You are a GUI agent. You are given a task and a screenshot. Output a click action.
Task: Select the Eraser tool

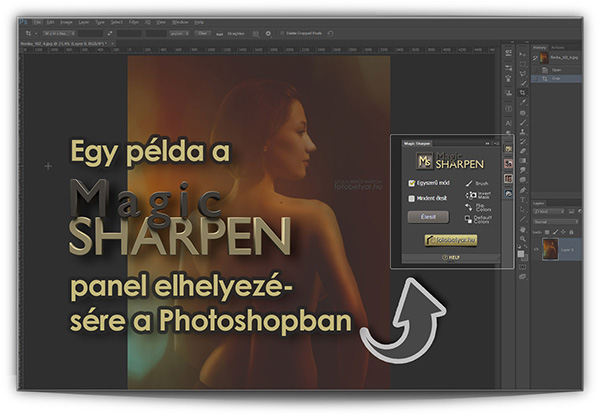tap(522, 151)
